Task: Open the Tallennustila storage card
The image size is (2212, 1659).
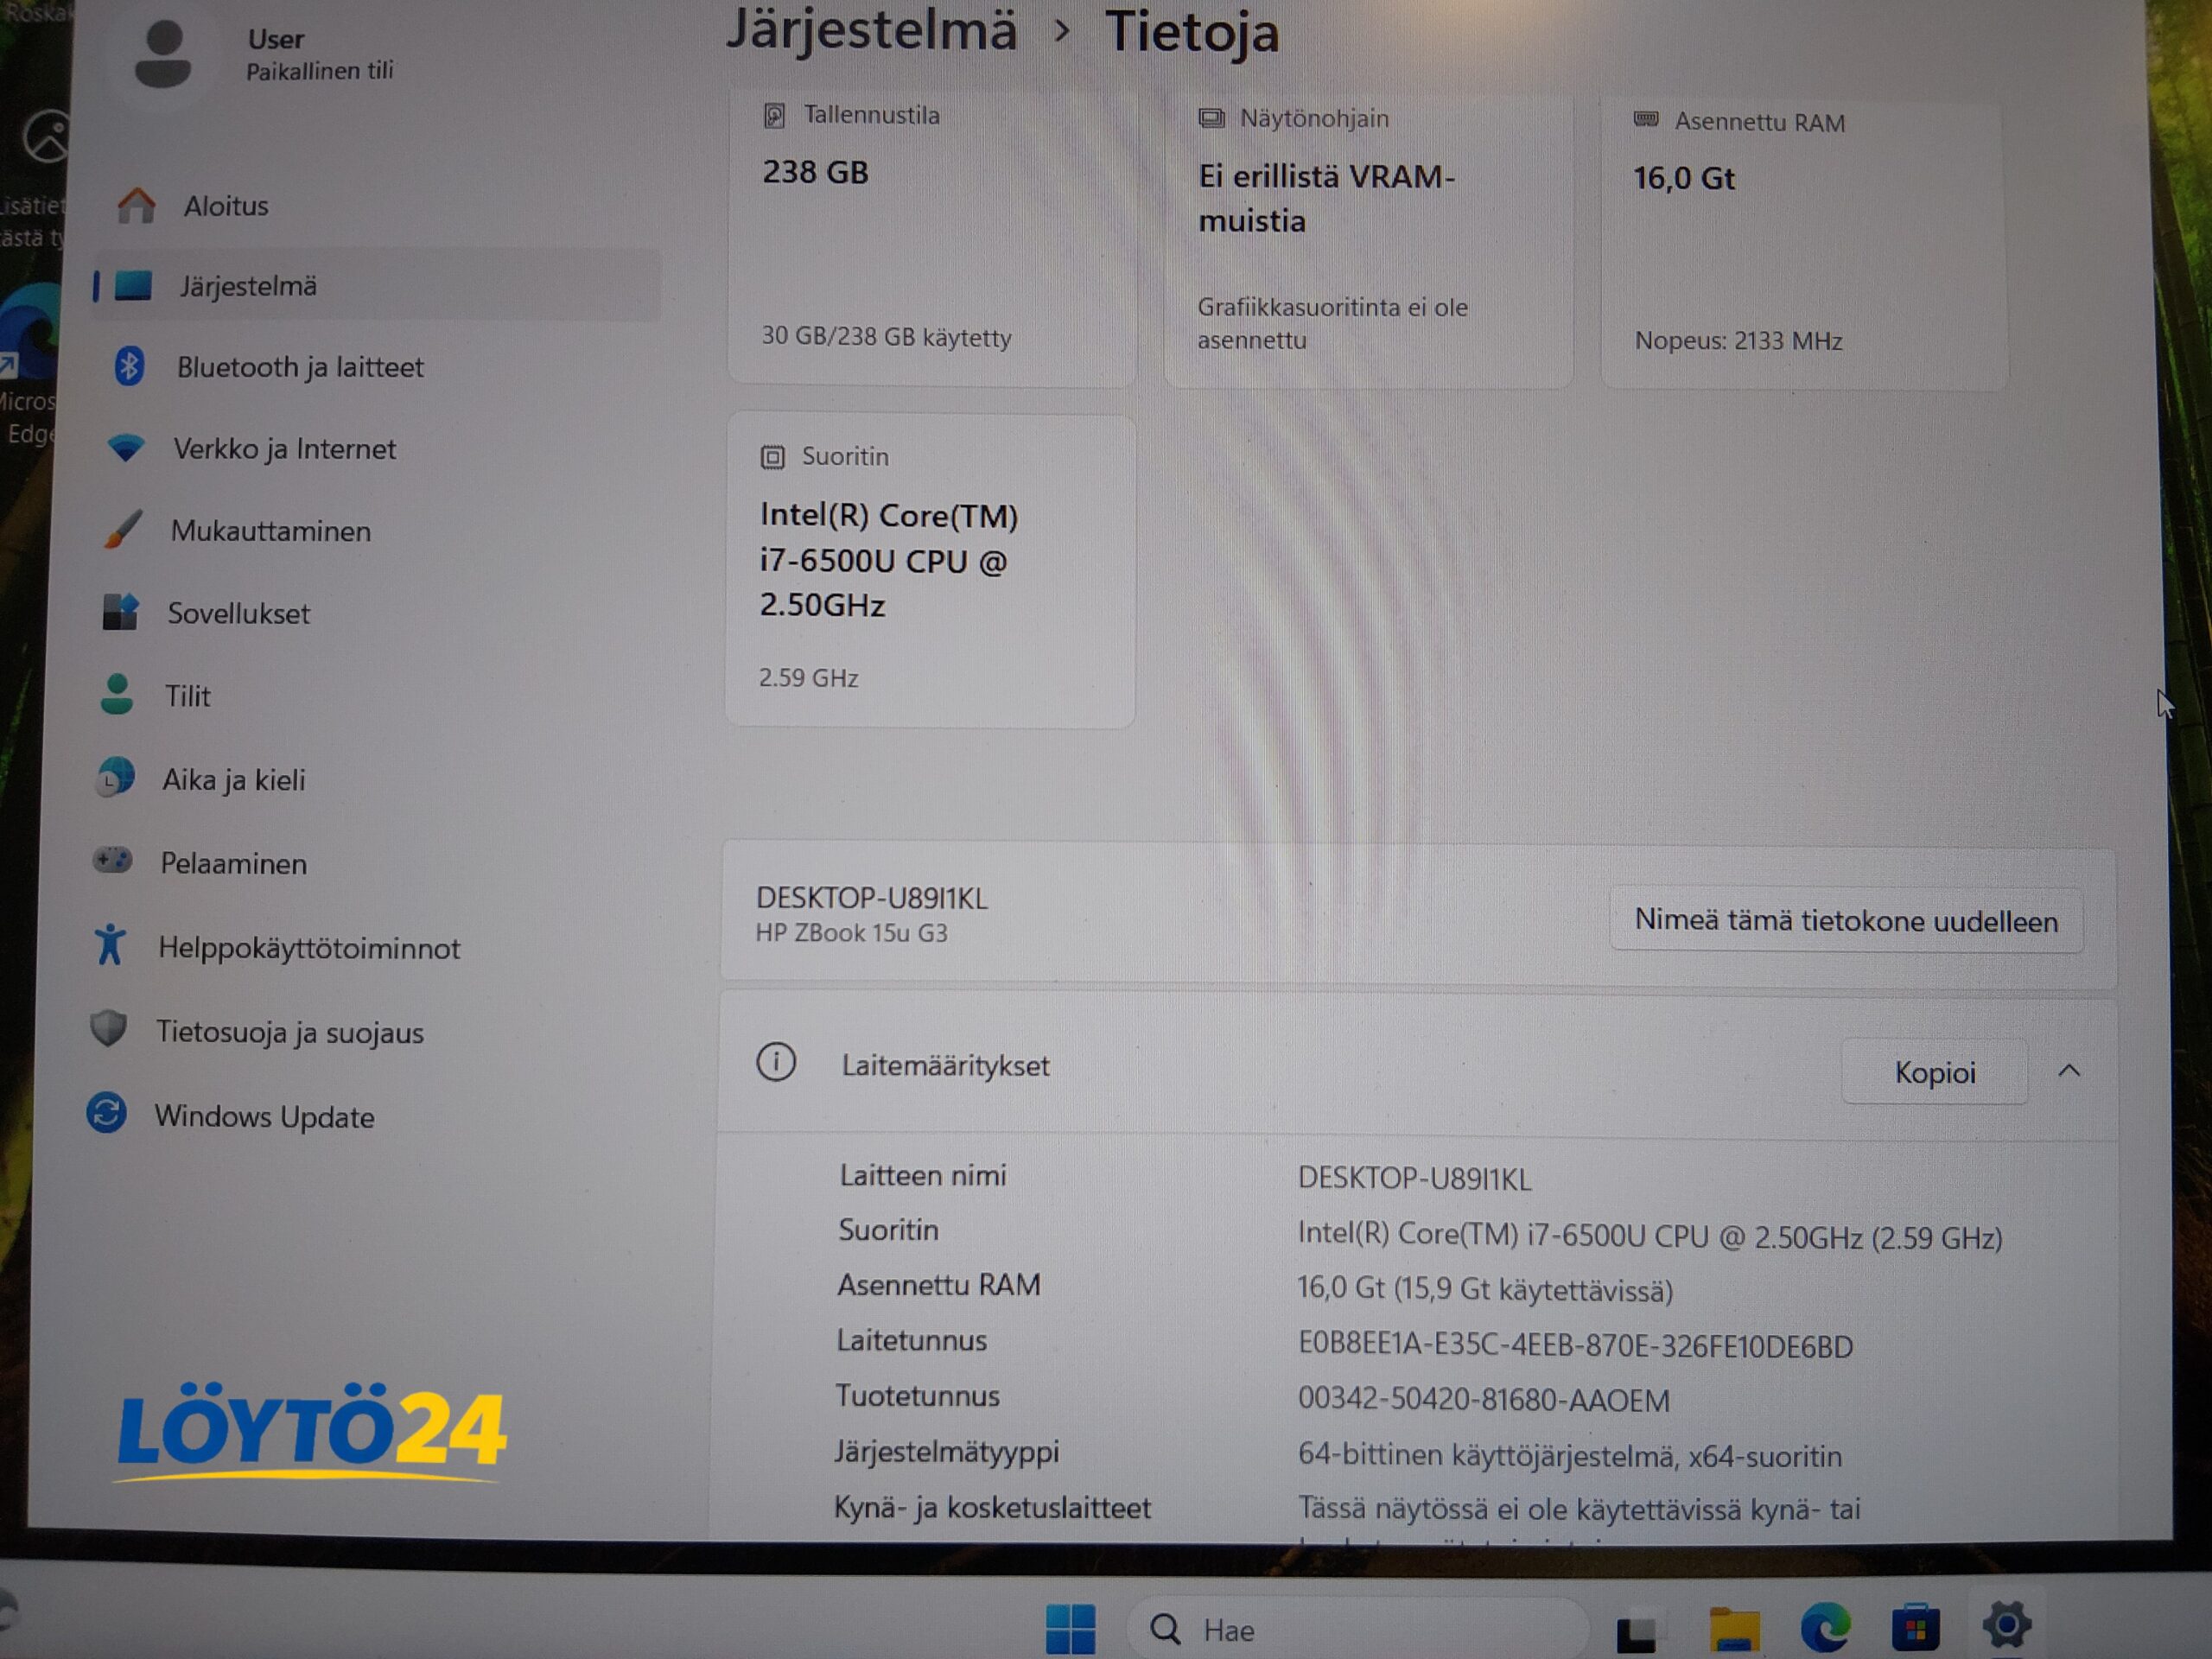Action: point(932,238)
